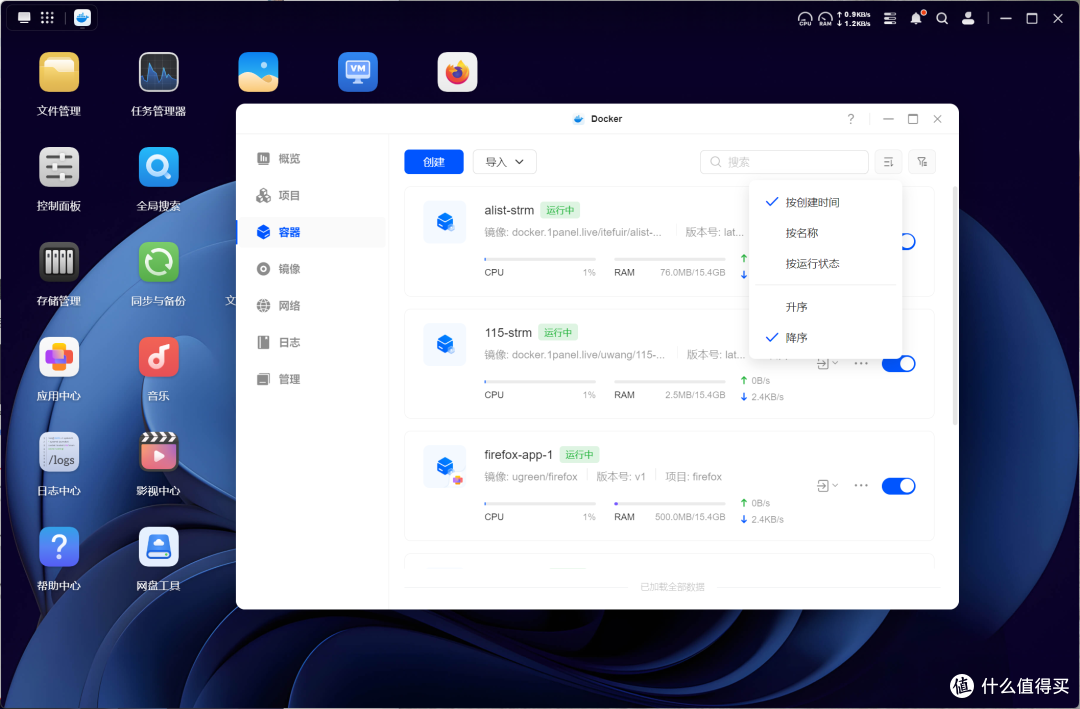Go to 镜像 in Docker sidebar
1080x709 pixels.
click(x=311, y=269)
